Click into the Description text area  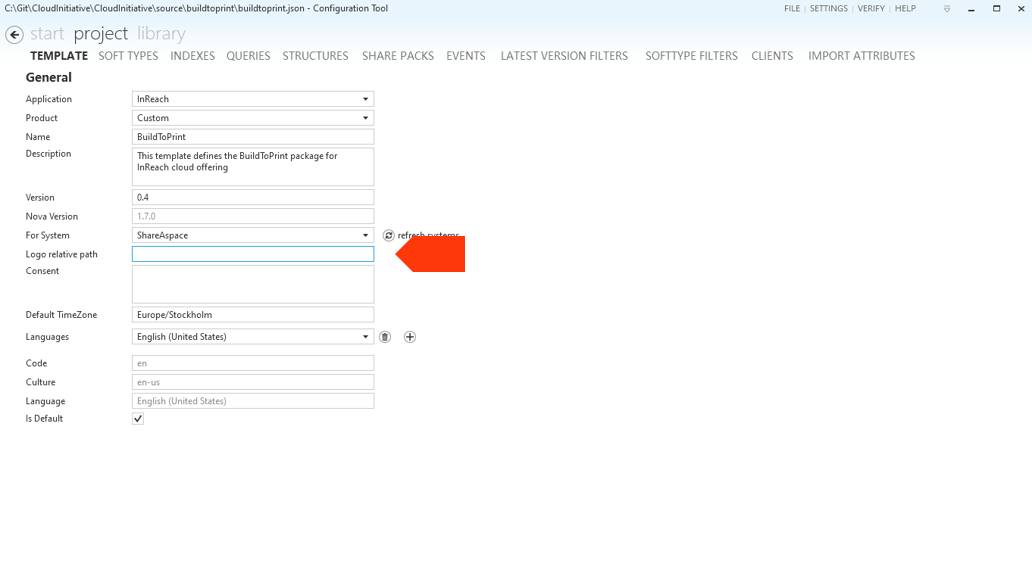tap(253, 166)
